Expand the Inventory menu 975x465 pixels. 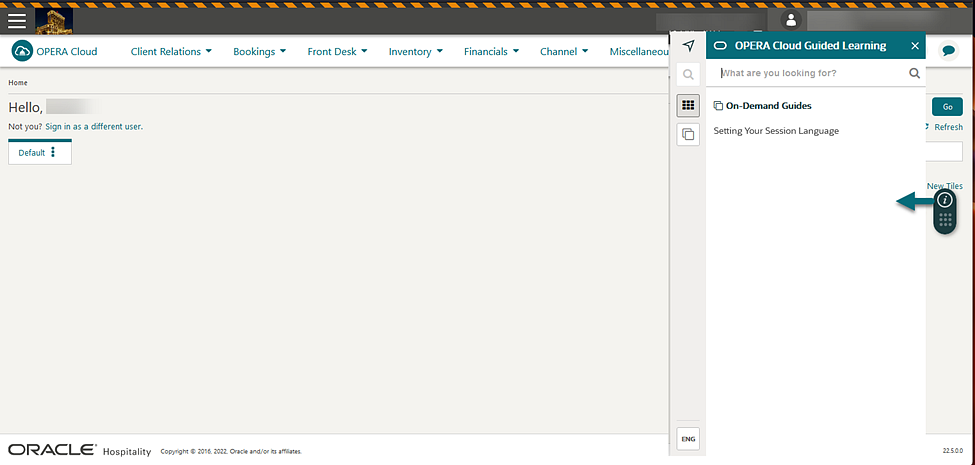click(415, 52)
